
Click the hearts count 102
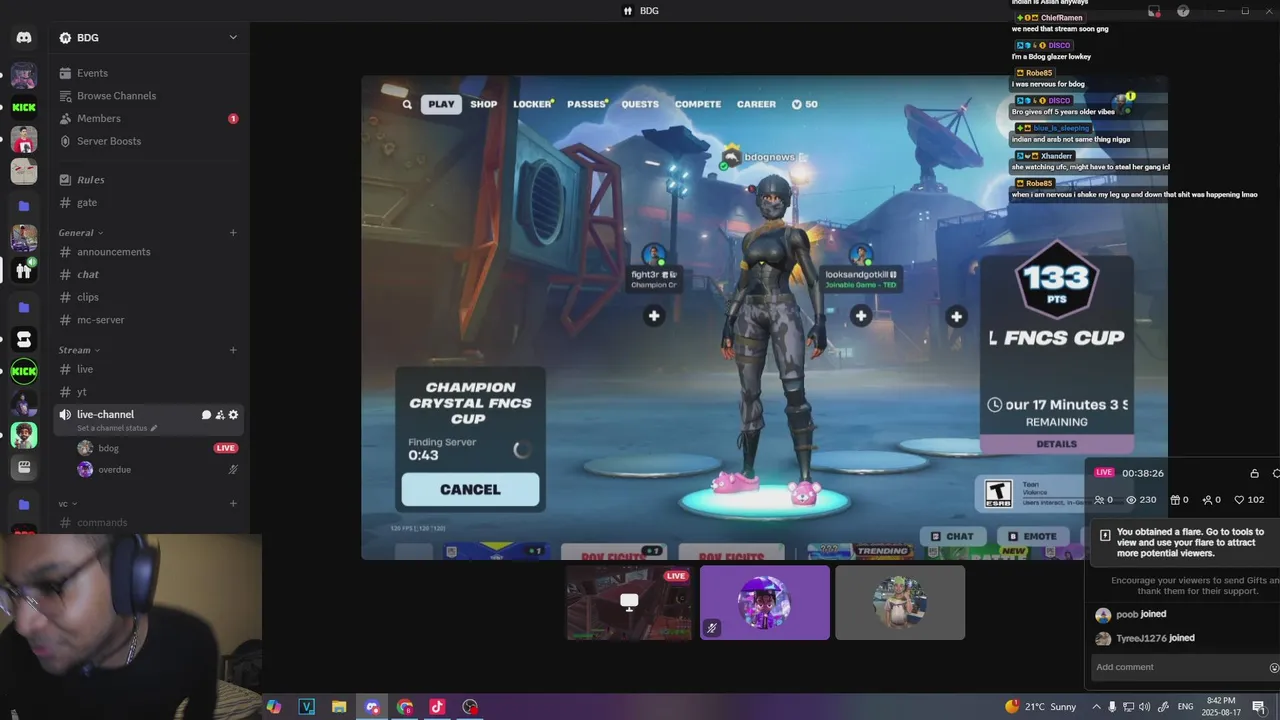coord(1250,500)
